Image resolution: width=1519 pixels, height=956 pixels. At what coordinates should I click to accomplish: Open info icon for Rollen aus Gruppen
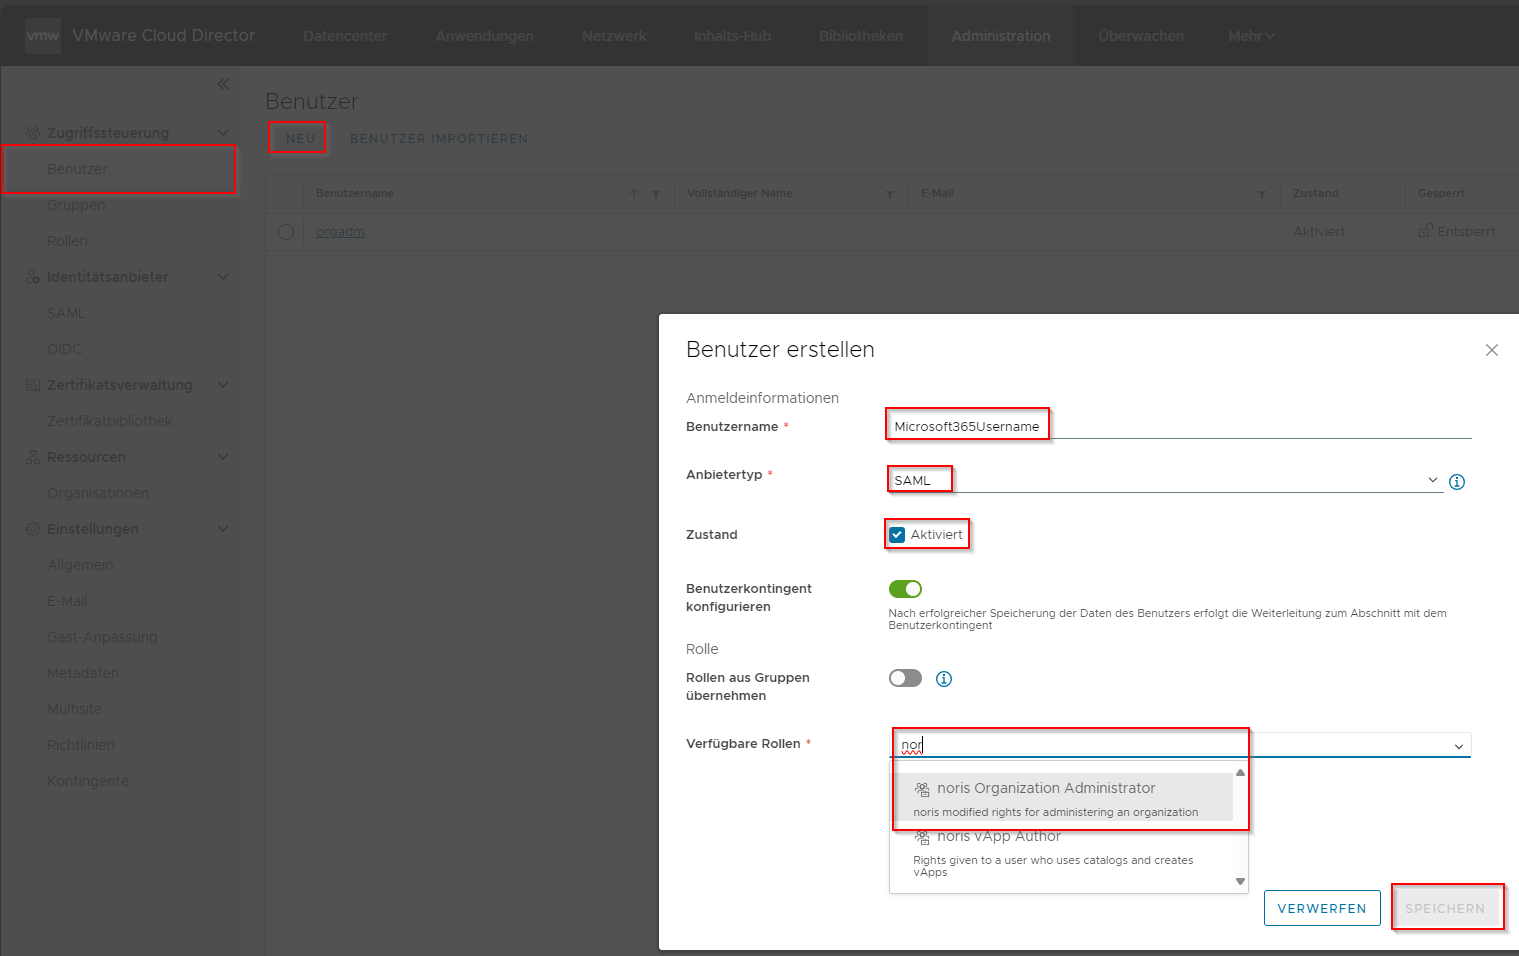[943, 679]
